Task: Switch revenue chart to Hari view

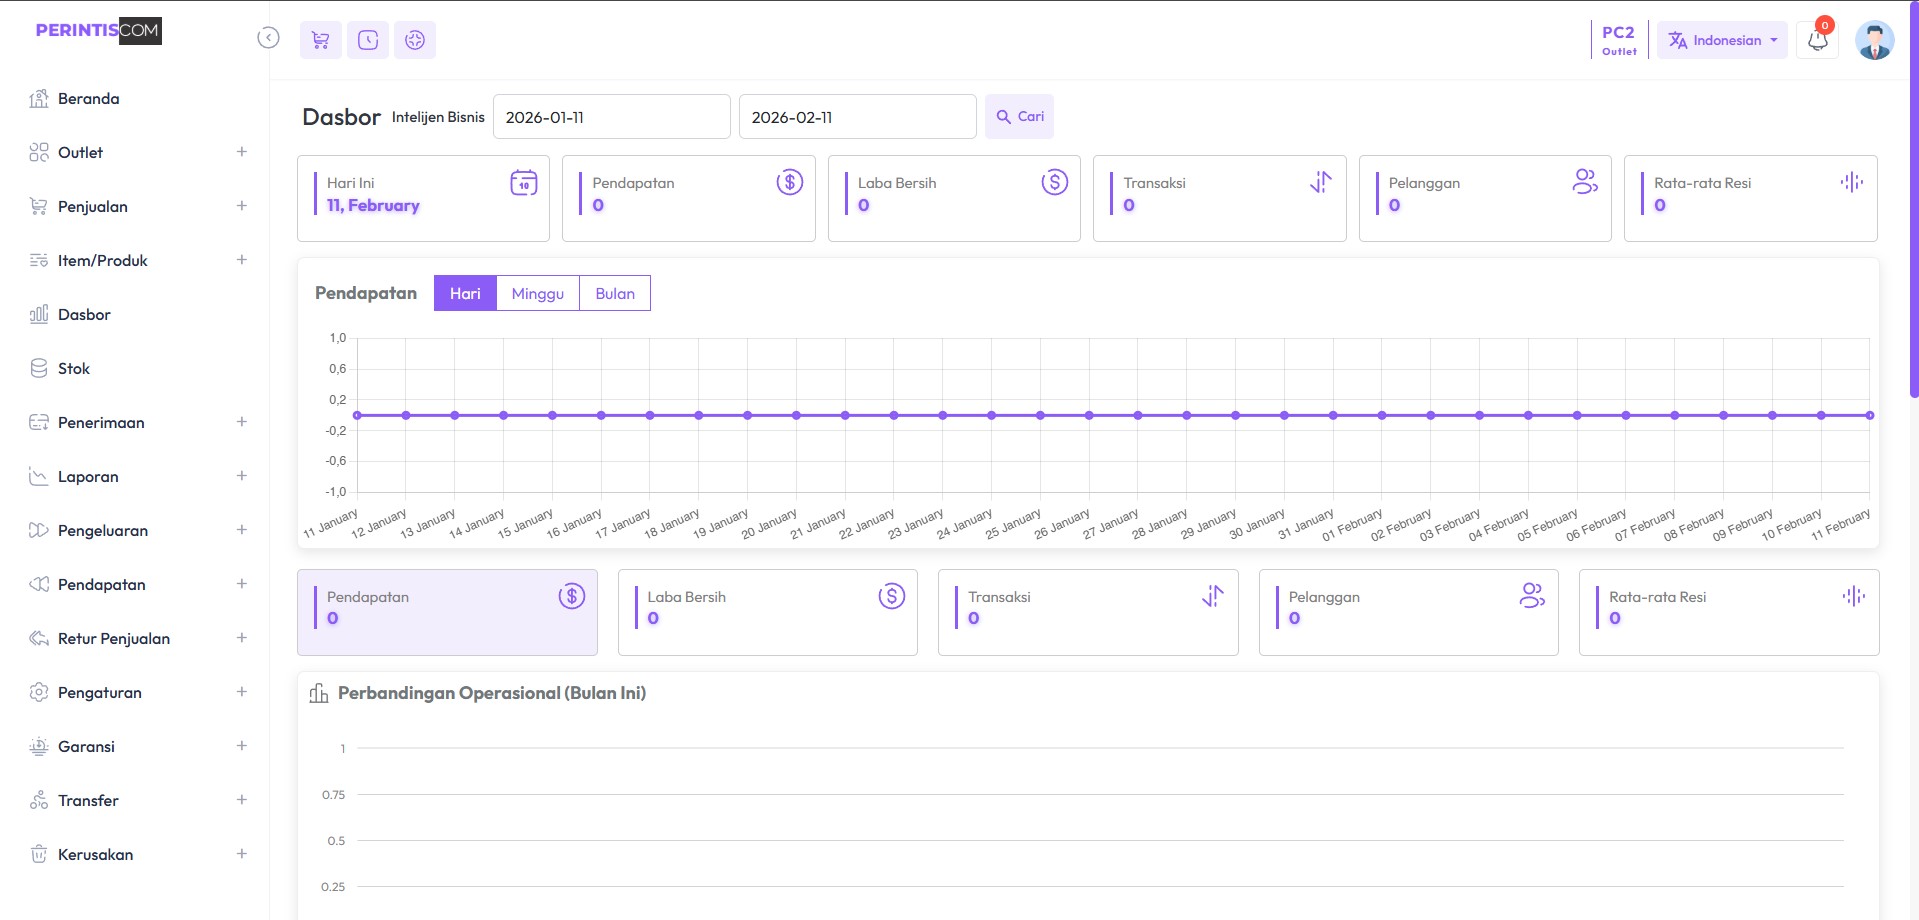Action: (x=465, y=293)
